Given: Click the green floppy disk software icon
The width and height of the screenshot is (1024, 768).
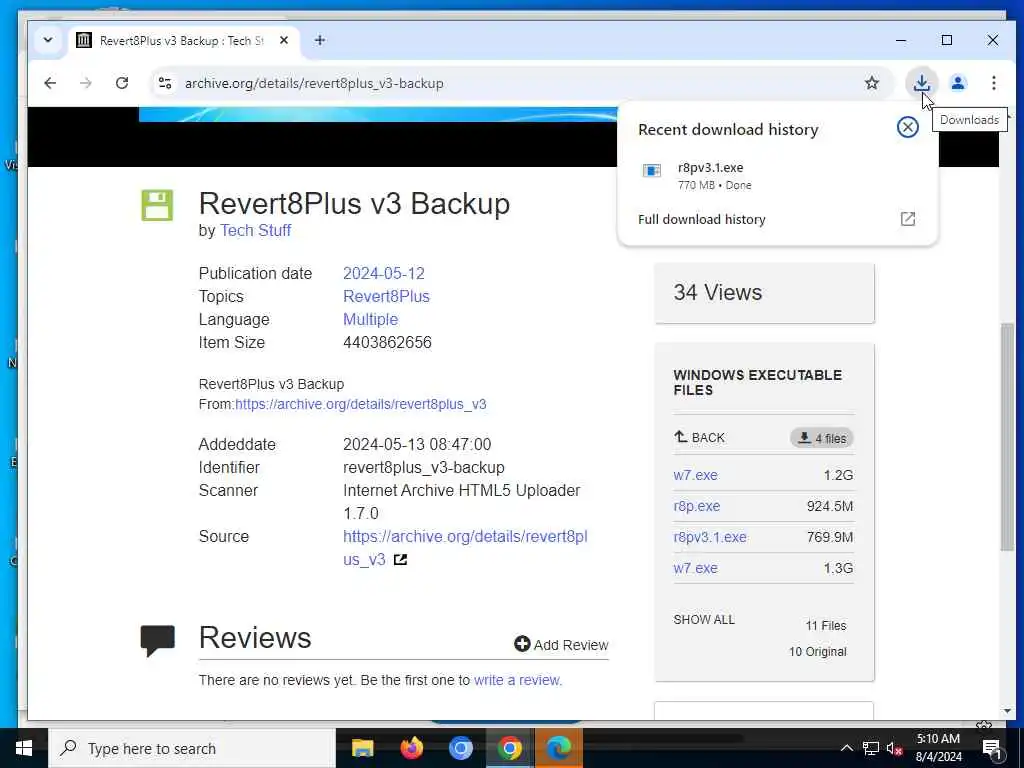Looking at the screenshot, I should tap(157, 205).
